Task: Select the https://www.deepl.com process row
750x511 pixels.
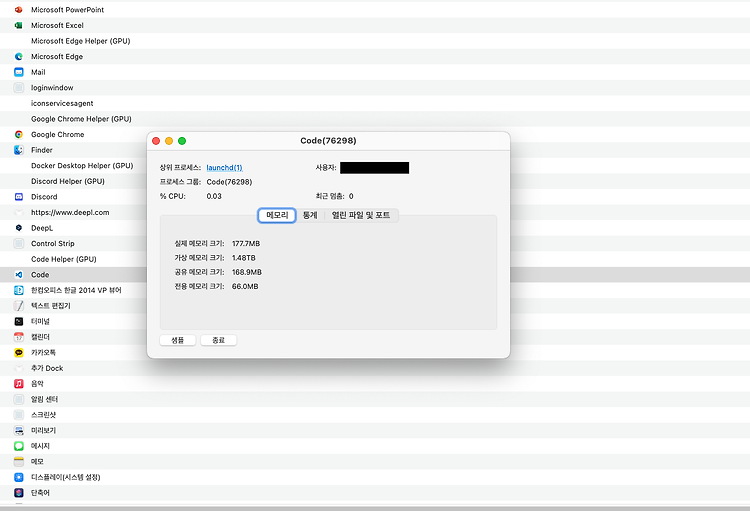Action: coord(73,212)
